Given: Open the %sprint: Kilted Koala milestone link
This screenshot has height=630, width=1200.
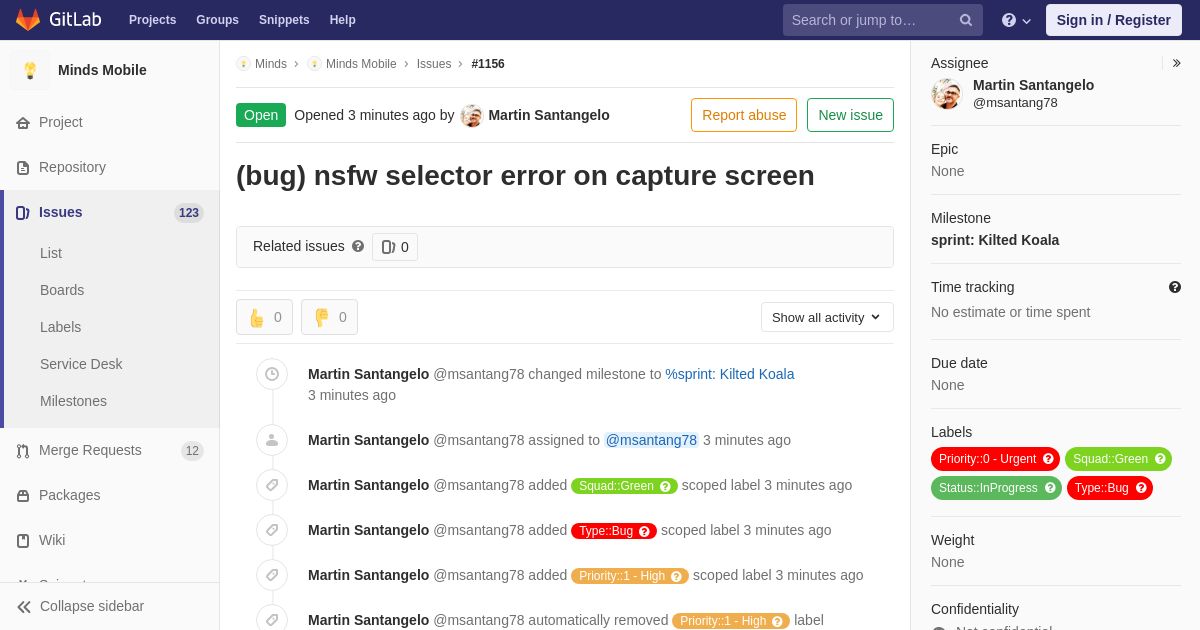Looking at the screenshot, I should pyautogui.click(x=730, y=374).
